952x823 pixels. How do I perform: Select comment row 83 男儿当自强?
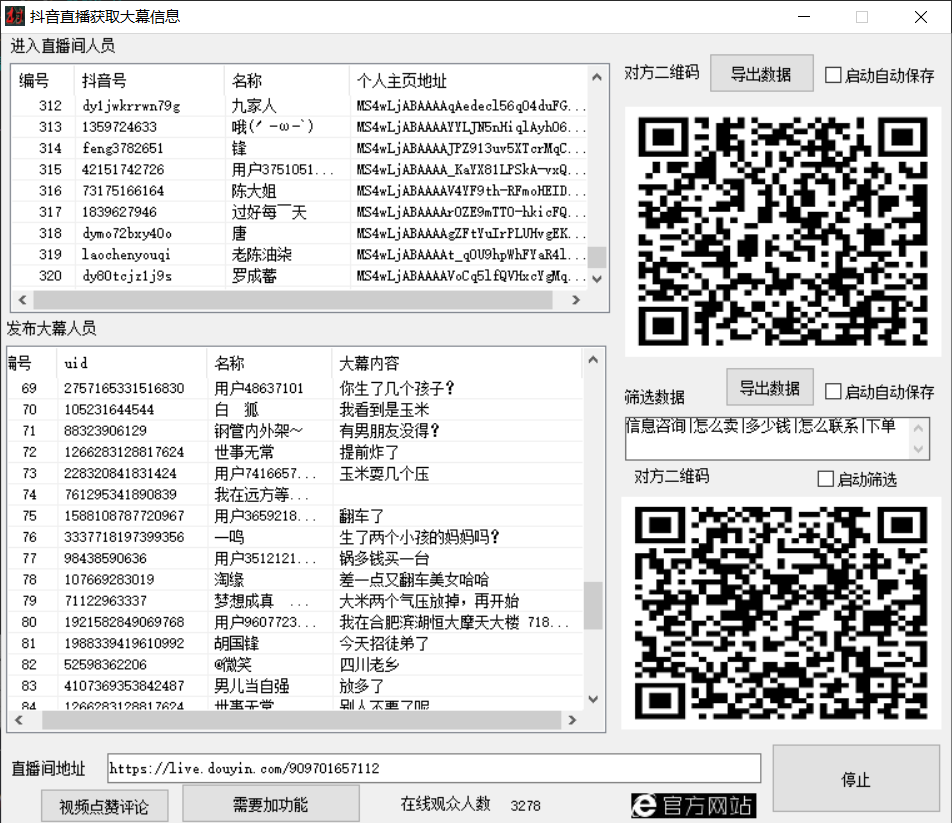tap(295, 685)
